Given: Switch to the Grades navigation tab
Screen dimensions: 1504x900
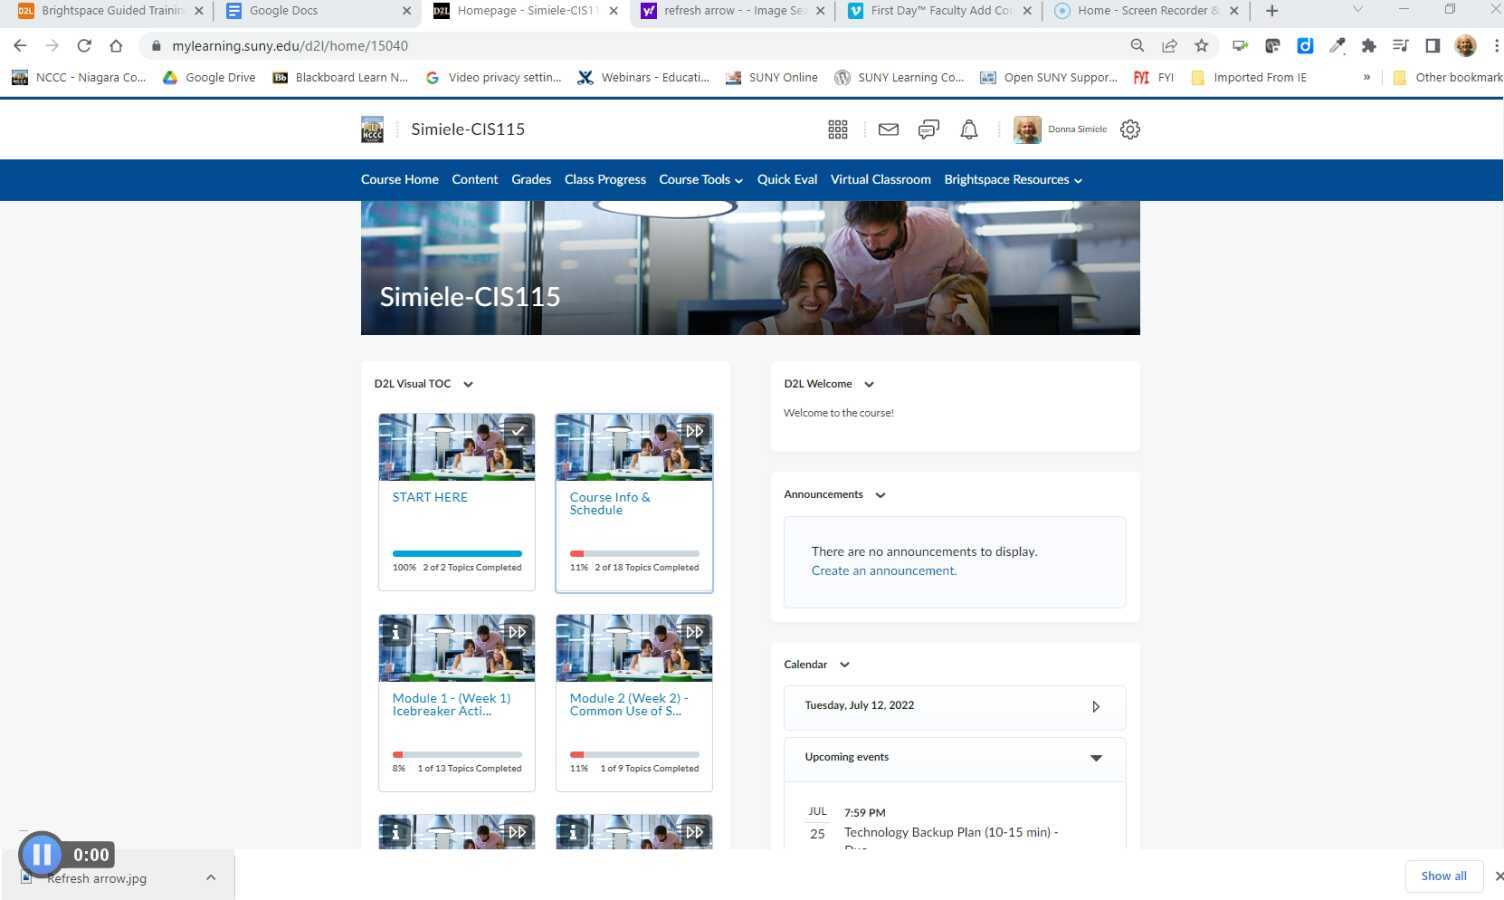Looking at the screenshot, I should [x=531, y=180].
